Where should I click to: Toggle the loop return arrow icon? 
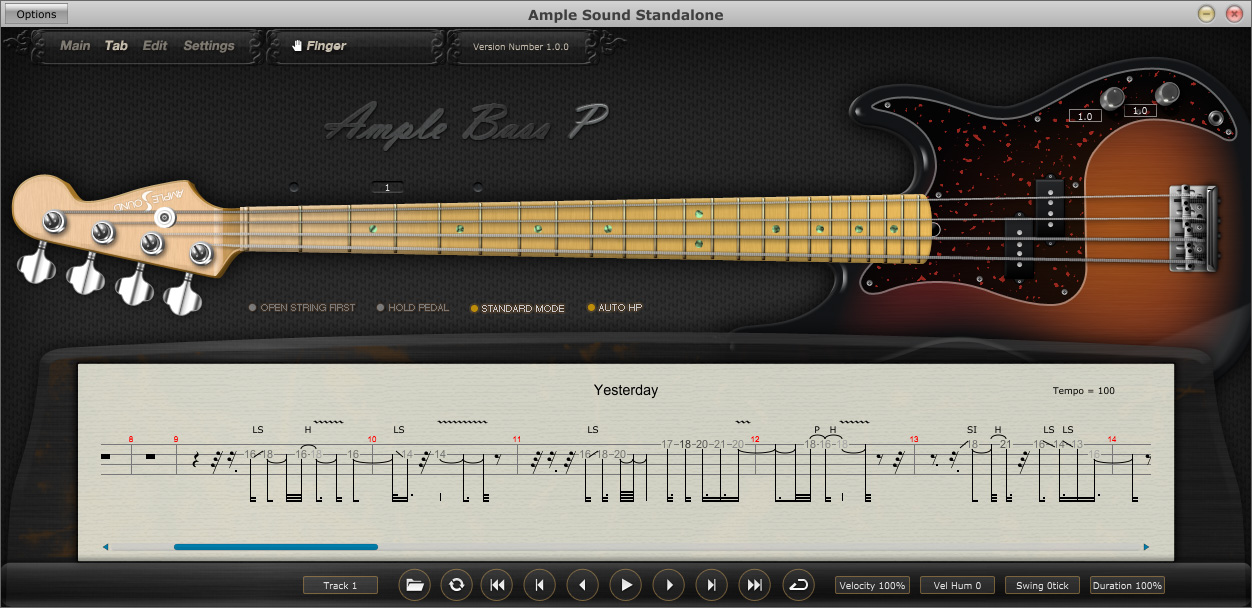798,585
